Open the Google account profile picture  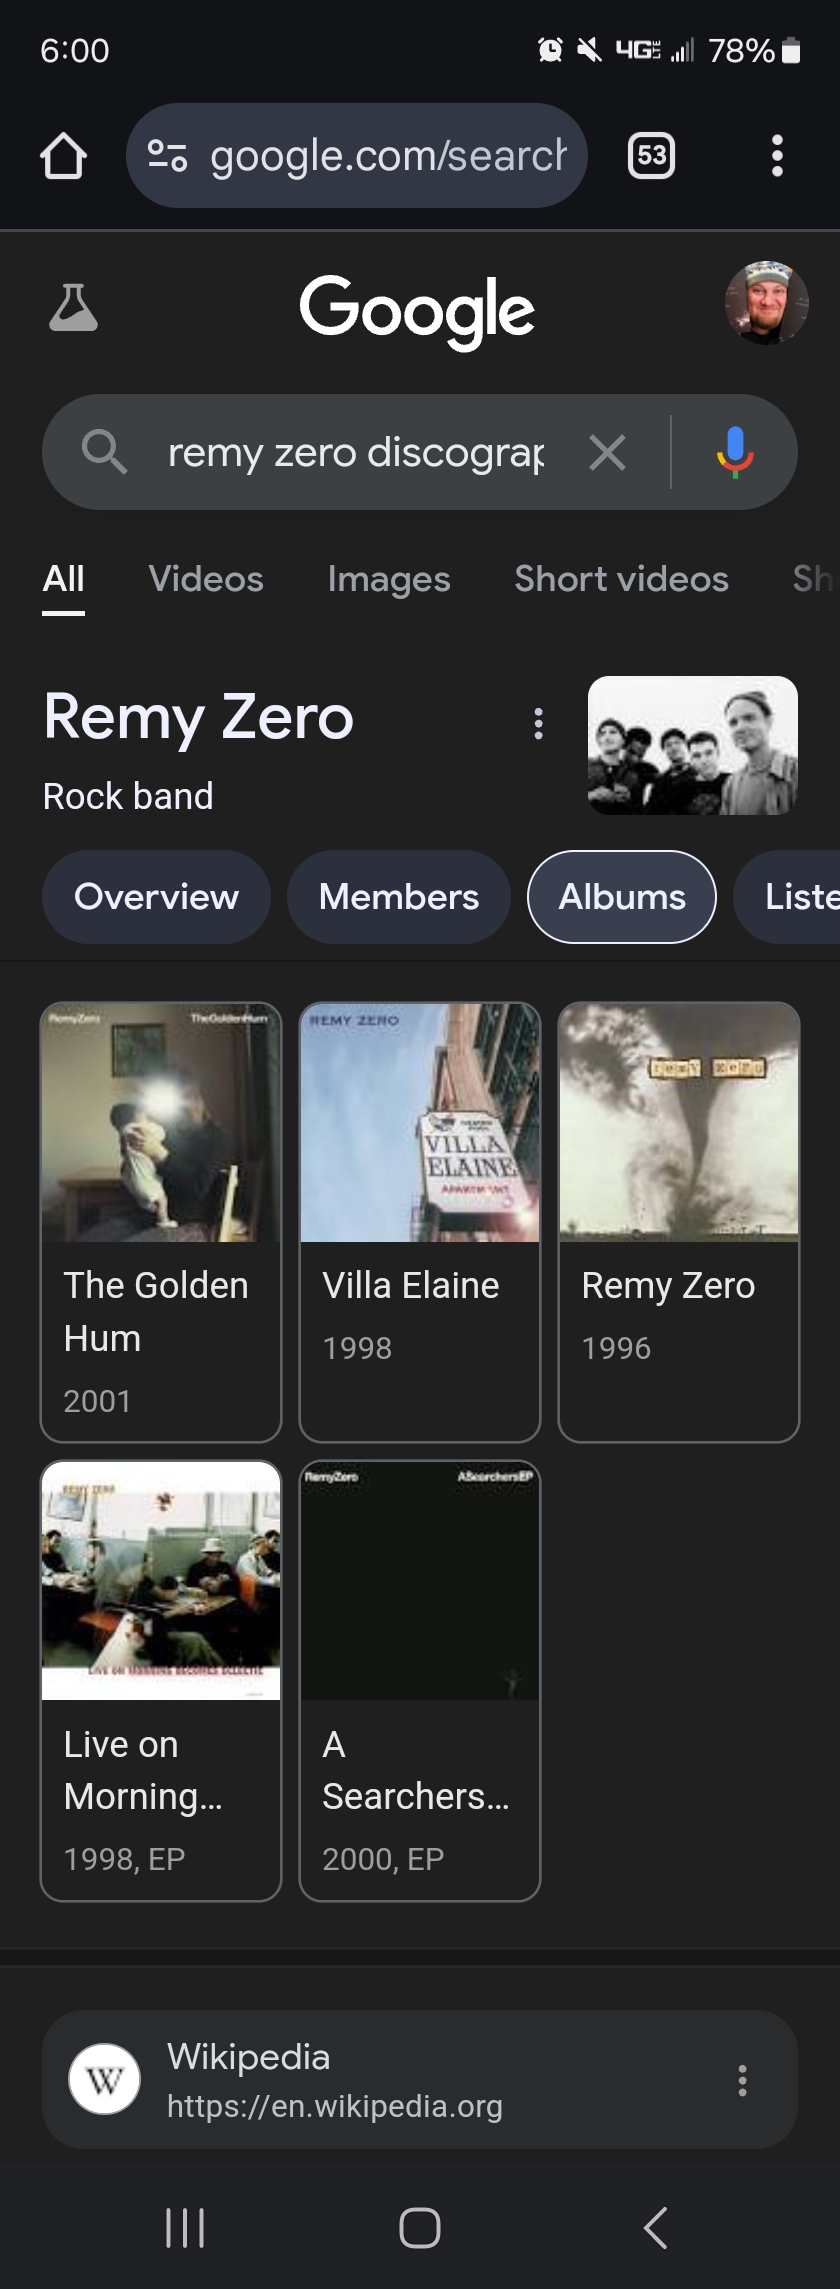click(766, 303)
